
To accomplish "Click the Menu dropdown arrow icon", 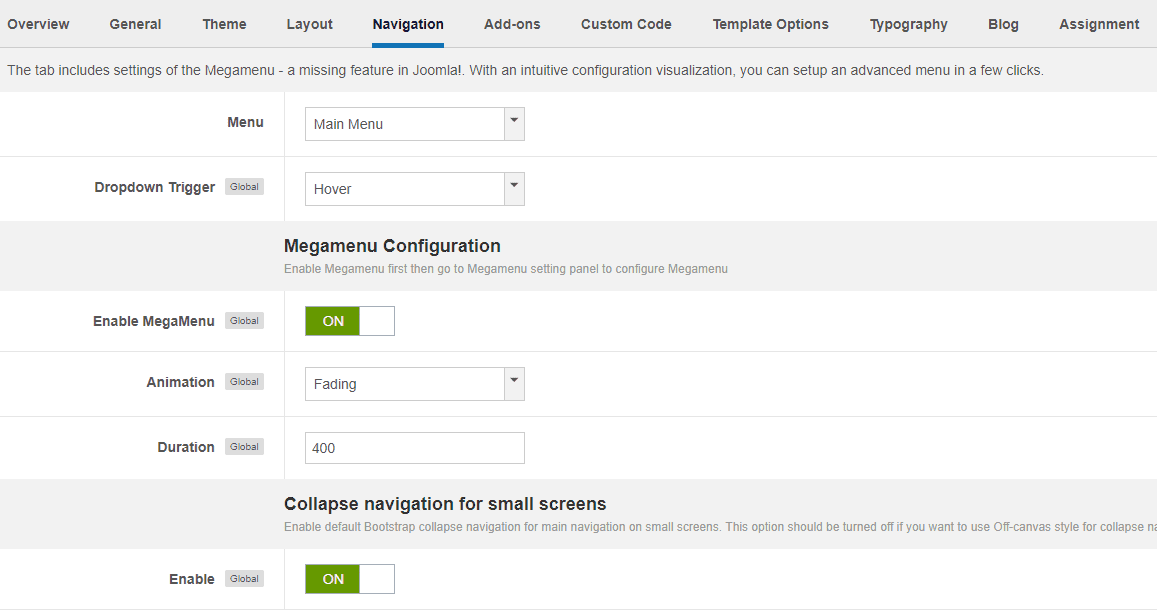I will click(514, 123).
